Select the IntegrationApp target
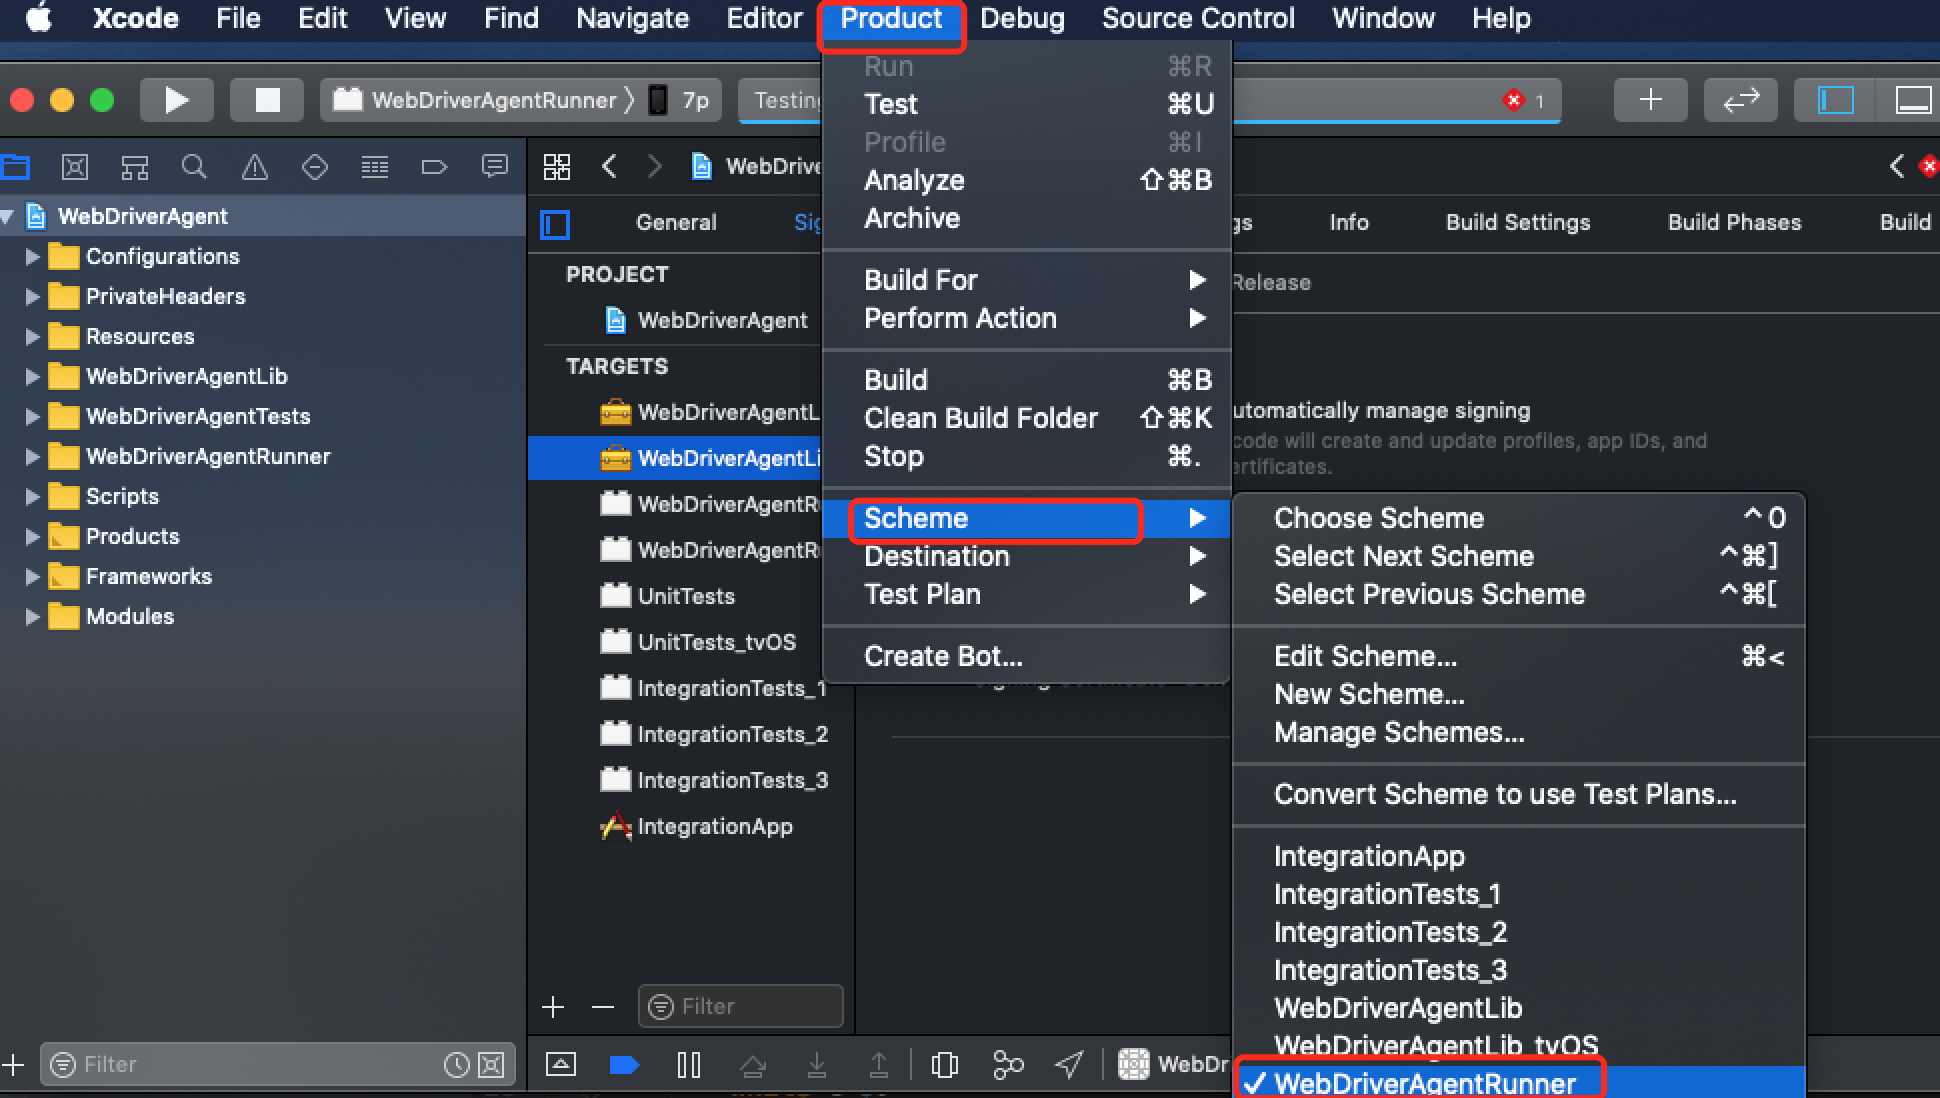The image size is (1940, 1098). click(x=714, y=827)
